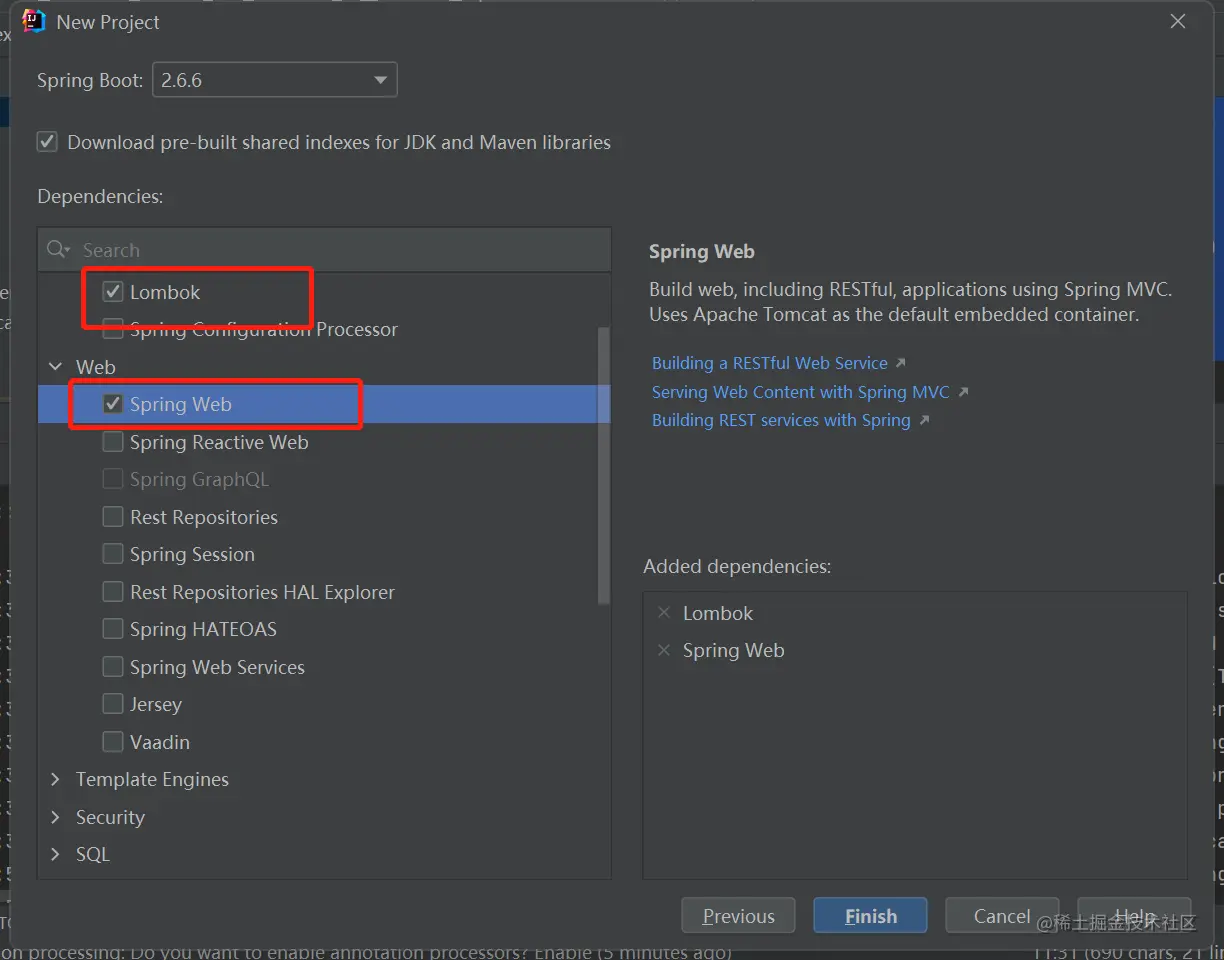Check the Vaadin dependency checkbox
The width and height of the screenshot is (1224, 960).
113,742
